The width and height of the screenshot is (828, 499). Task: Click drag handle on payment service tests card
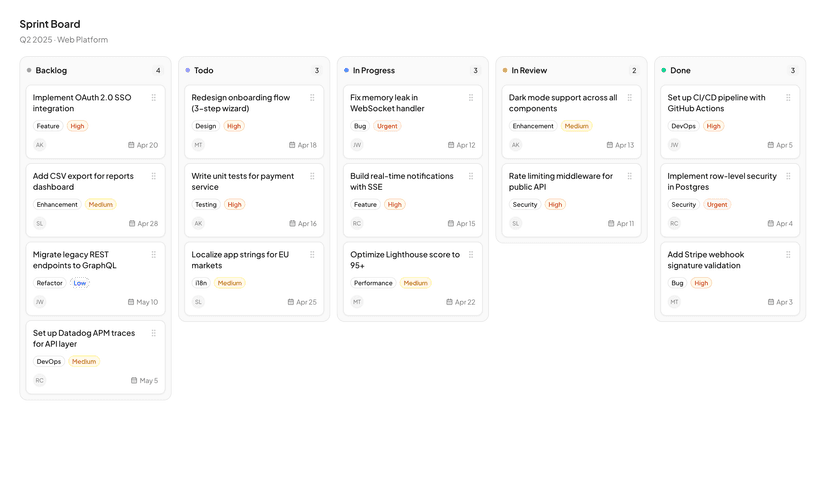pos(312,176)
